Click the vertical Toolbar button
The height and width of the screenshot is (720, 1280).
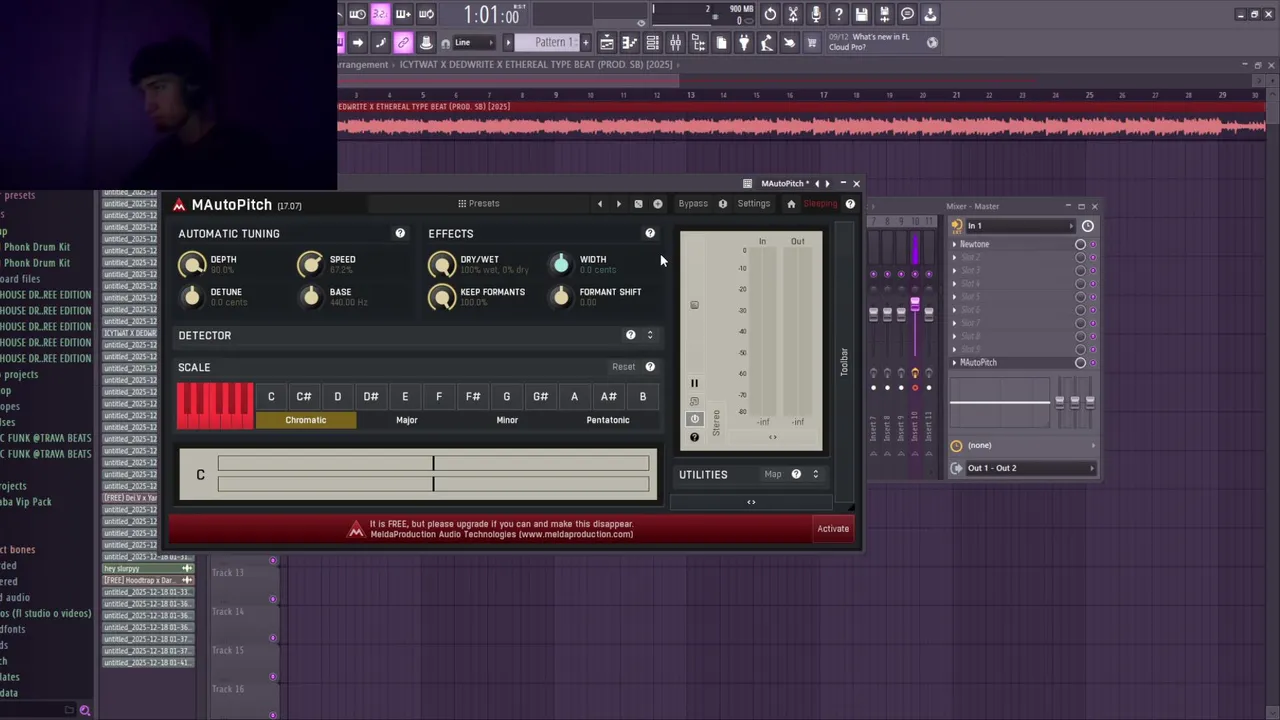point(844,362)
